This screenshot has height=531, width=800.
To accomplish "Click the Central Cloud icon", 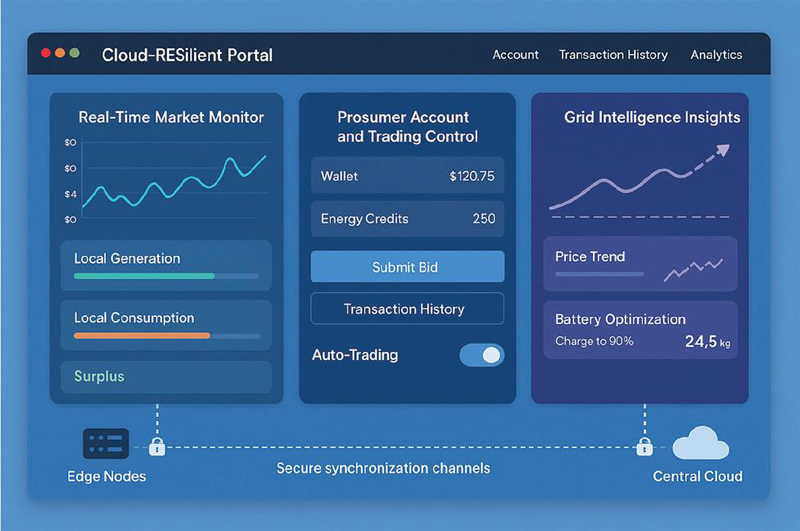I will click(700, 442).
